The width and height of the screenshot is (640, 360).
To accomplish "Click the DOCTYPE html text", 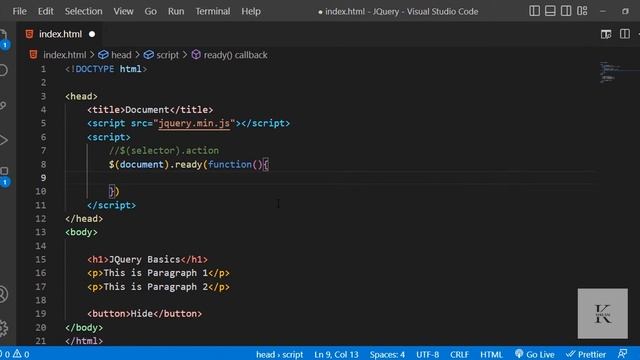I will (106, 69).
